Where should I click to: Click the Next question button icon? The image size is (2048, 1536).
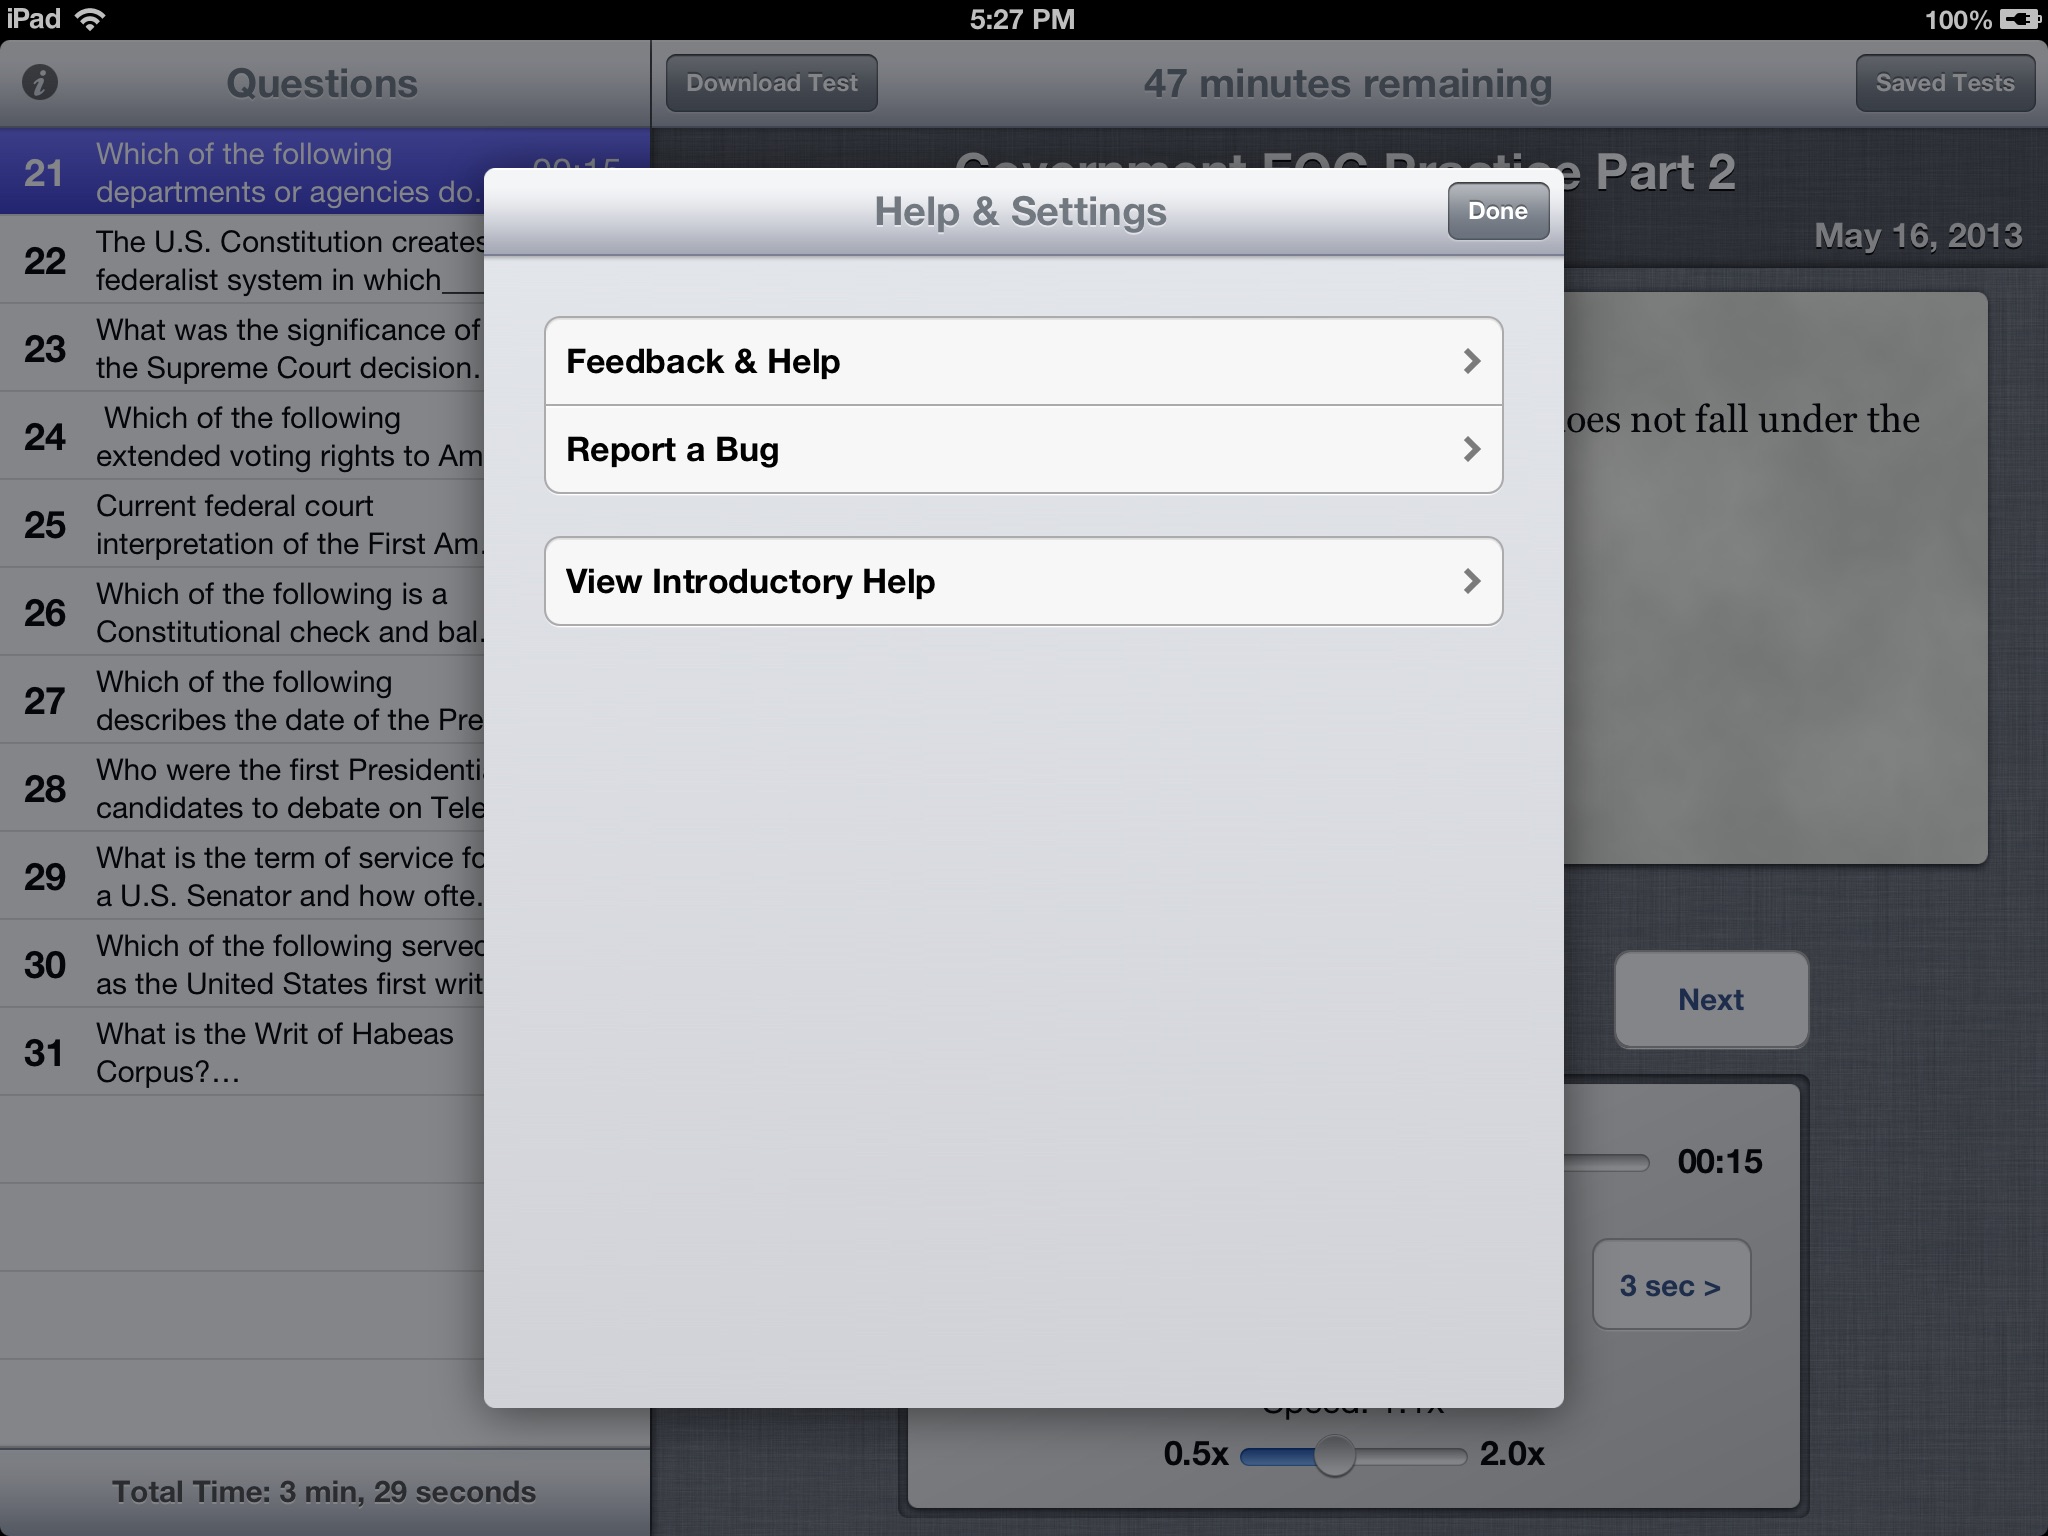click(1711, 999)
